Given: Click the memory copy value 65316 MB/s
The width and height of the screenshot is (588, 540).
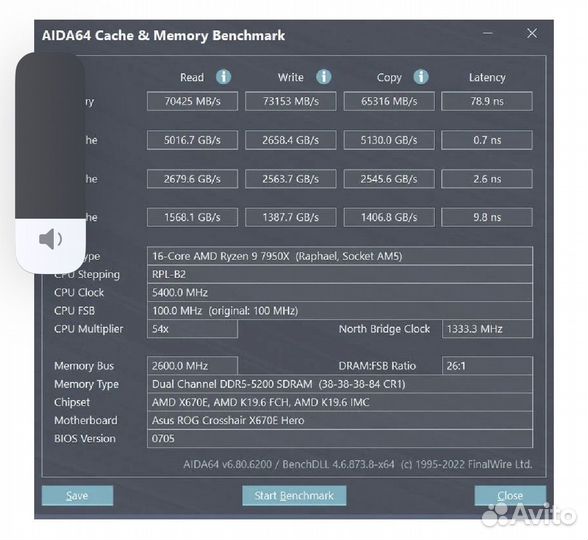Looking at the screenshot, I should pos(389,101).
